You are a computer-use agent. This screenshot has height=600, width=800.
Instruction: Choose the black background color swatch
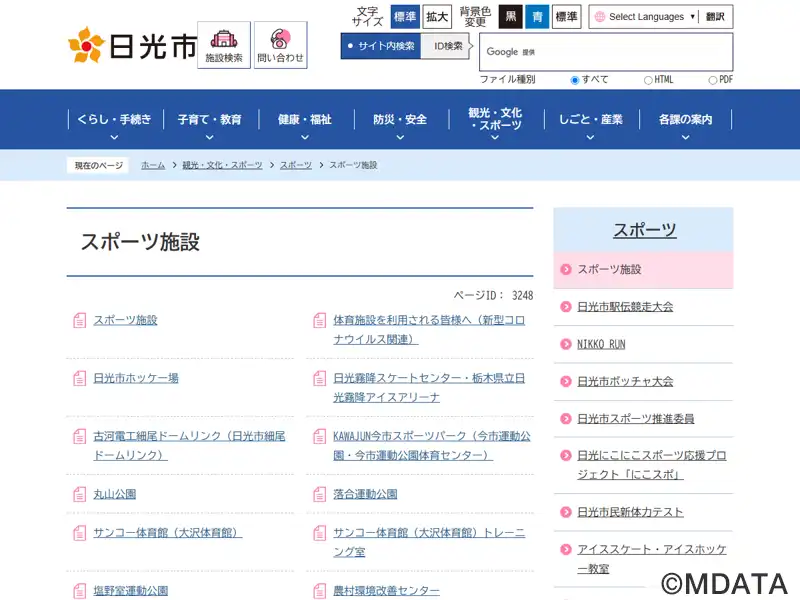[511, 17]
